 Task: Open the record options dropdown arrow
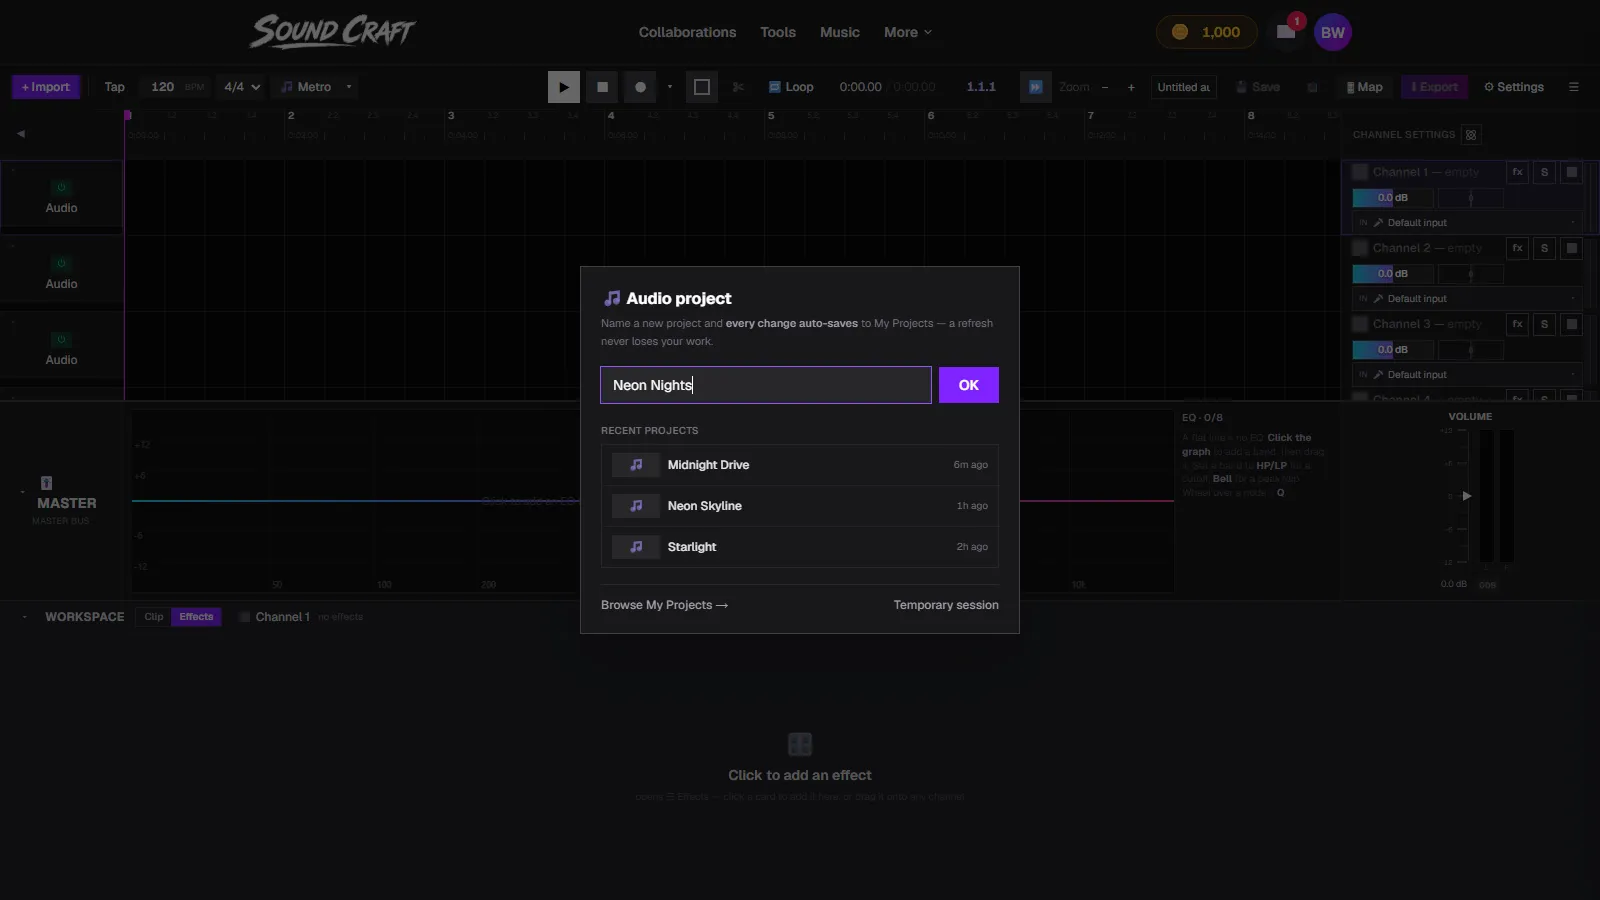coord(669,87)
